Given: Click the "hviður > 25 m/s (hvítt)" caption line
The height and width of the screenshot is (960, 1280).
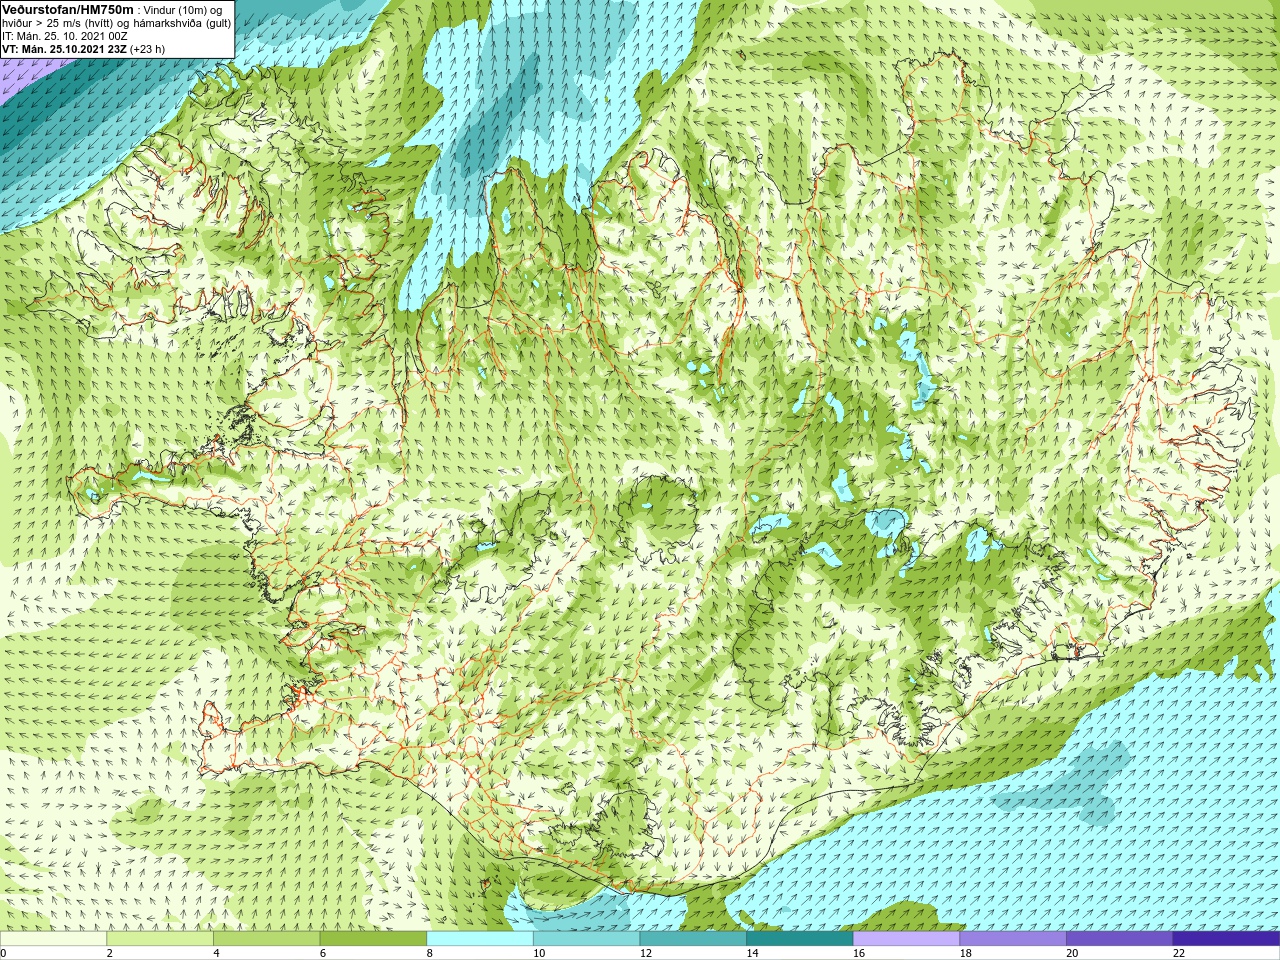Looking at the screenshot, I should [x=59, y=23].
